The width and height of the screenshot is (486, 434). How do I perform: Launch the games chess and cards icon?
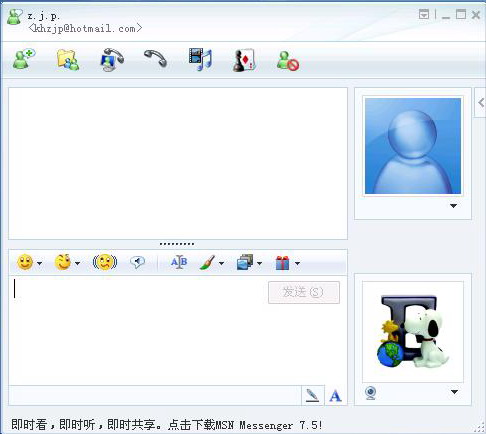click(x=244, y=60)
